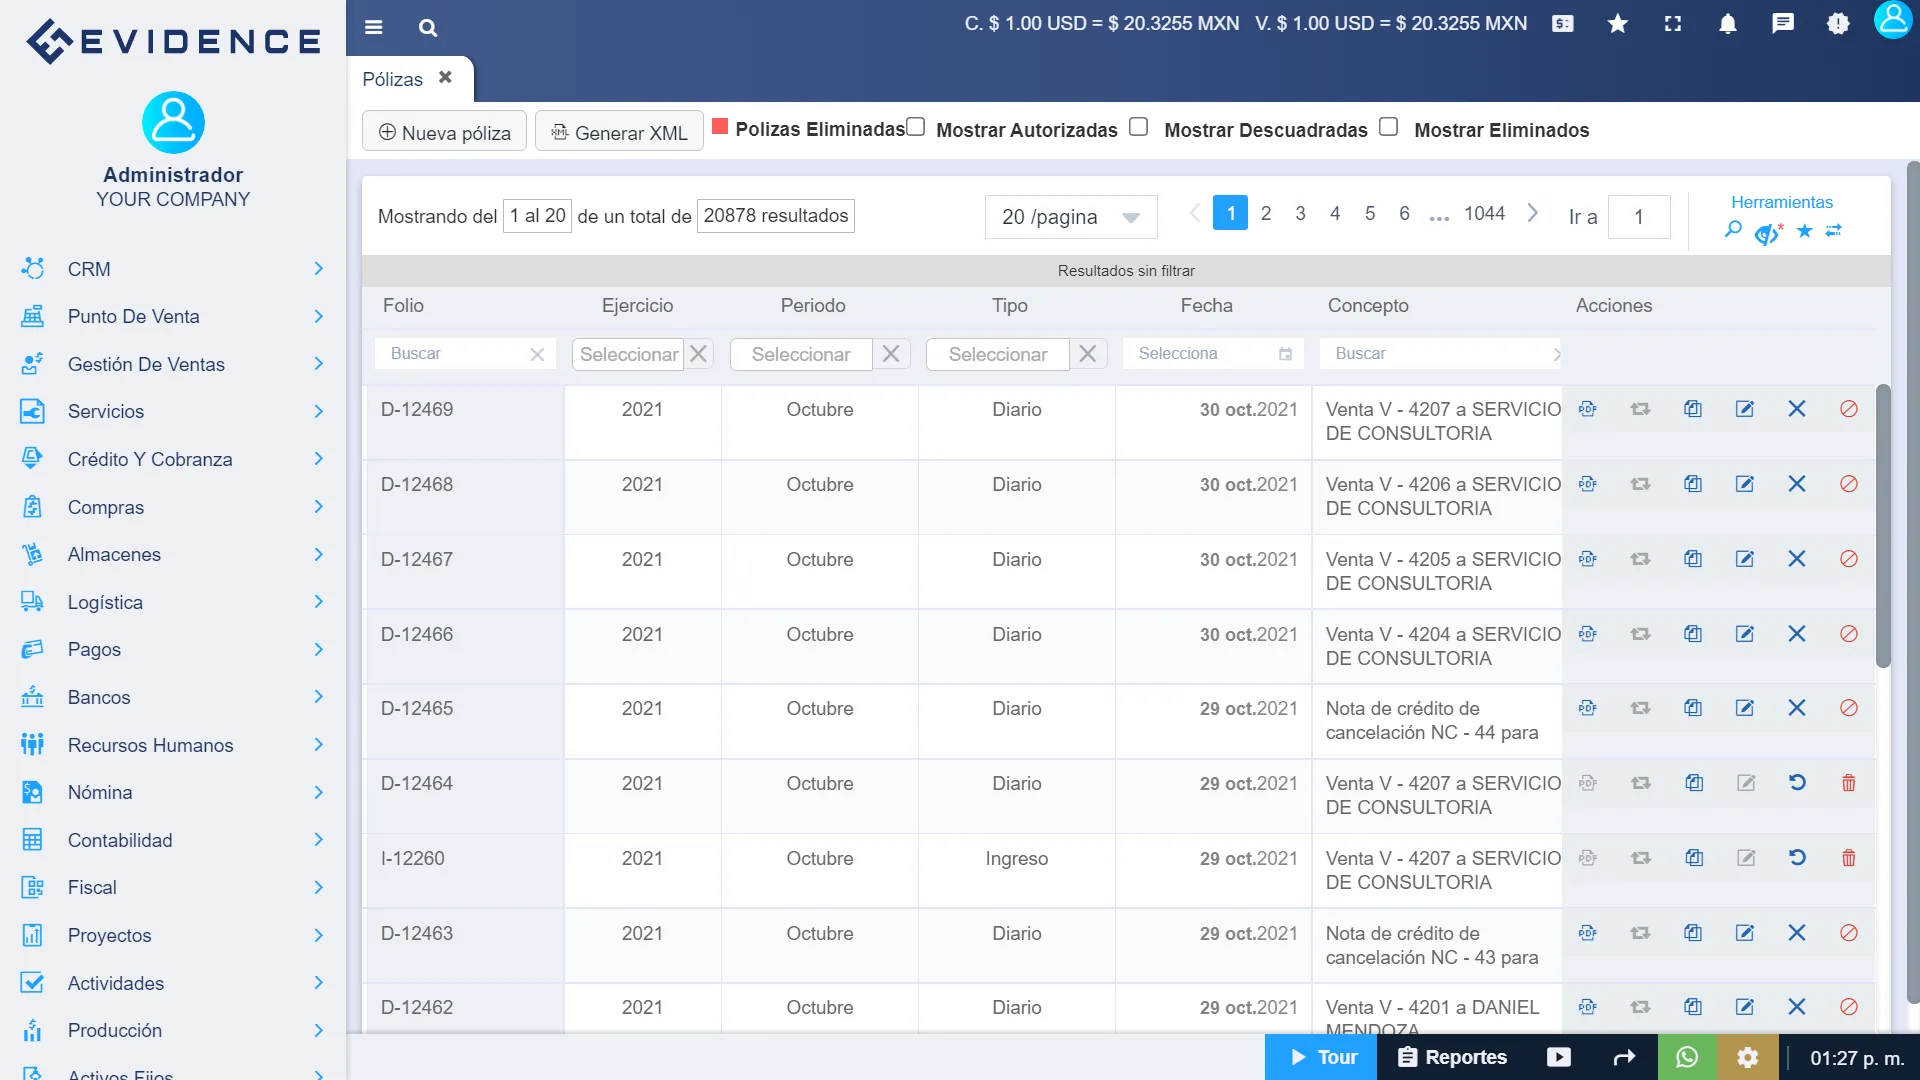Viewport: 1920px width, 1080px height.
Task: Open the Ejercicio Seleccionar filter dropdown
Action: [628, 354]
